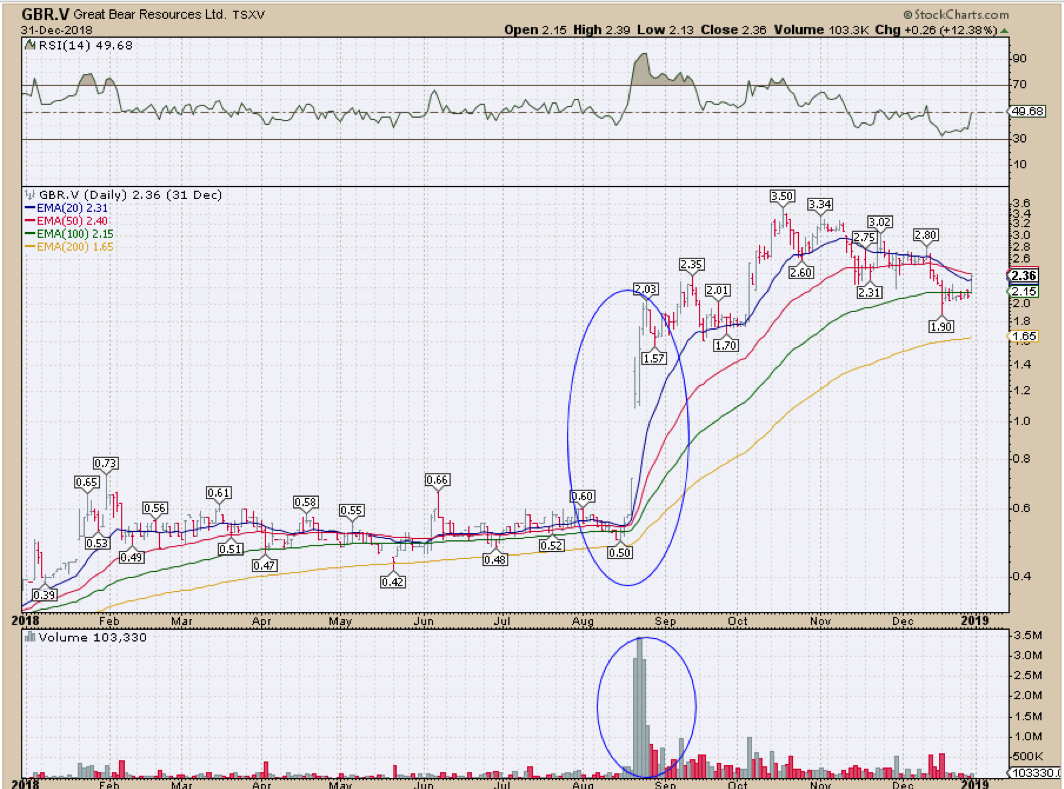Click the Chg +0.26 (+12.38%) value

click(936, 30)
